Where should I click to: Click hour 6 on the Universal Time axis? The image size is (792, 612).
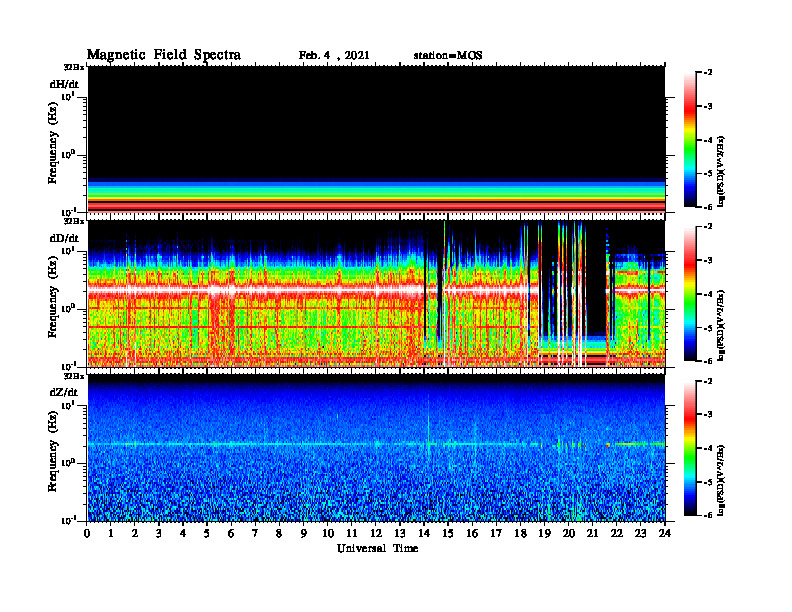(231, 534)
